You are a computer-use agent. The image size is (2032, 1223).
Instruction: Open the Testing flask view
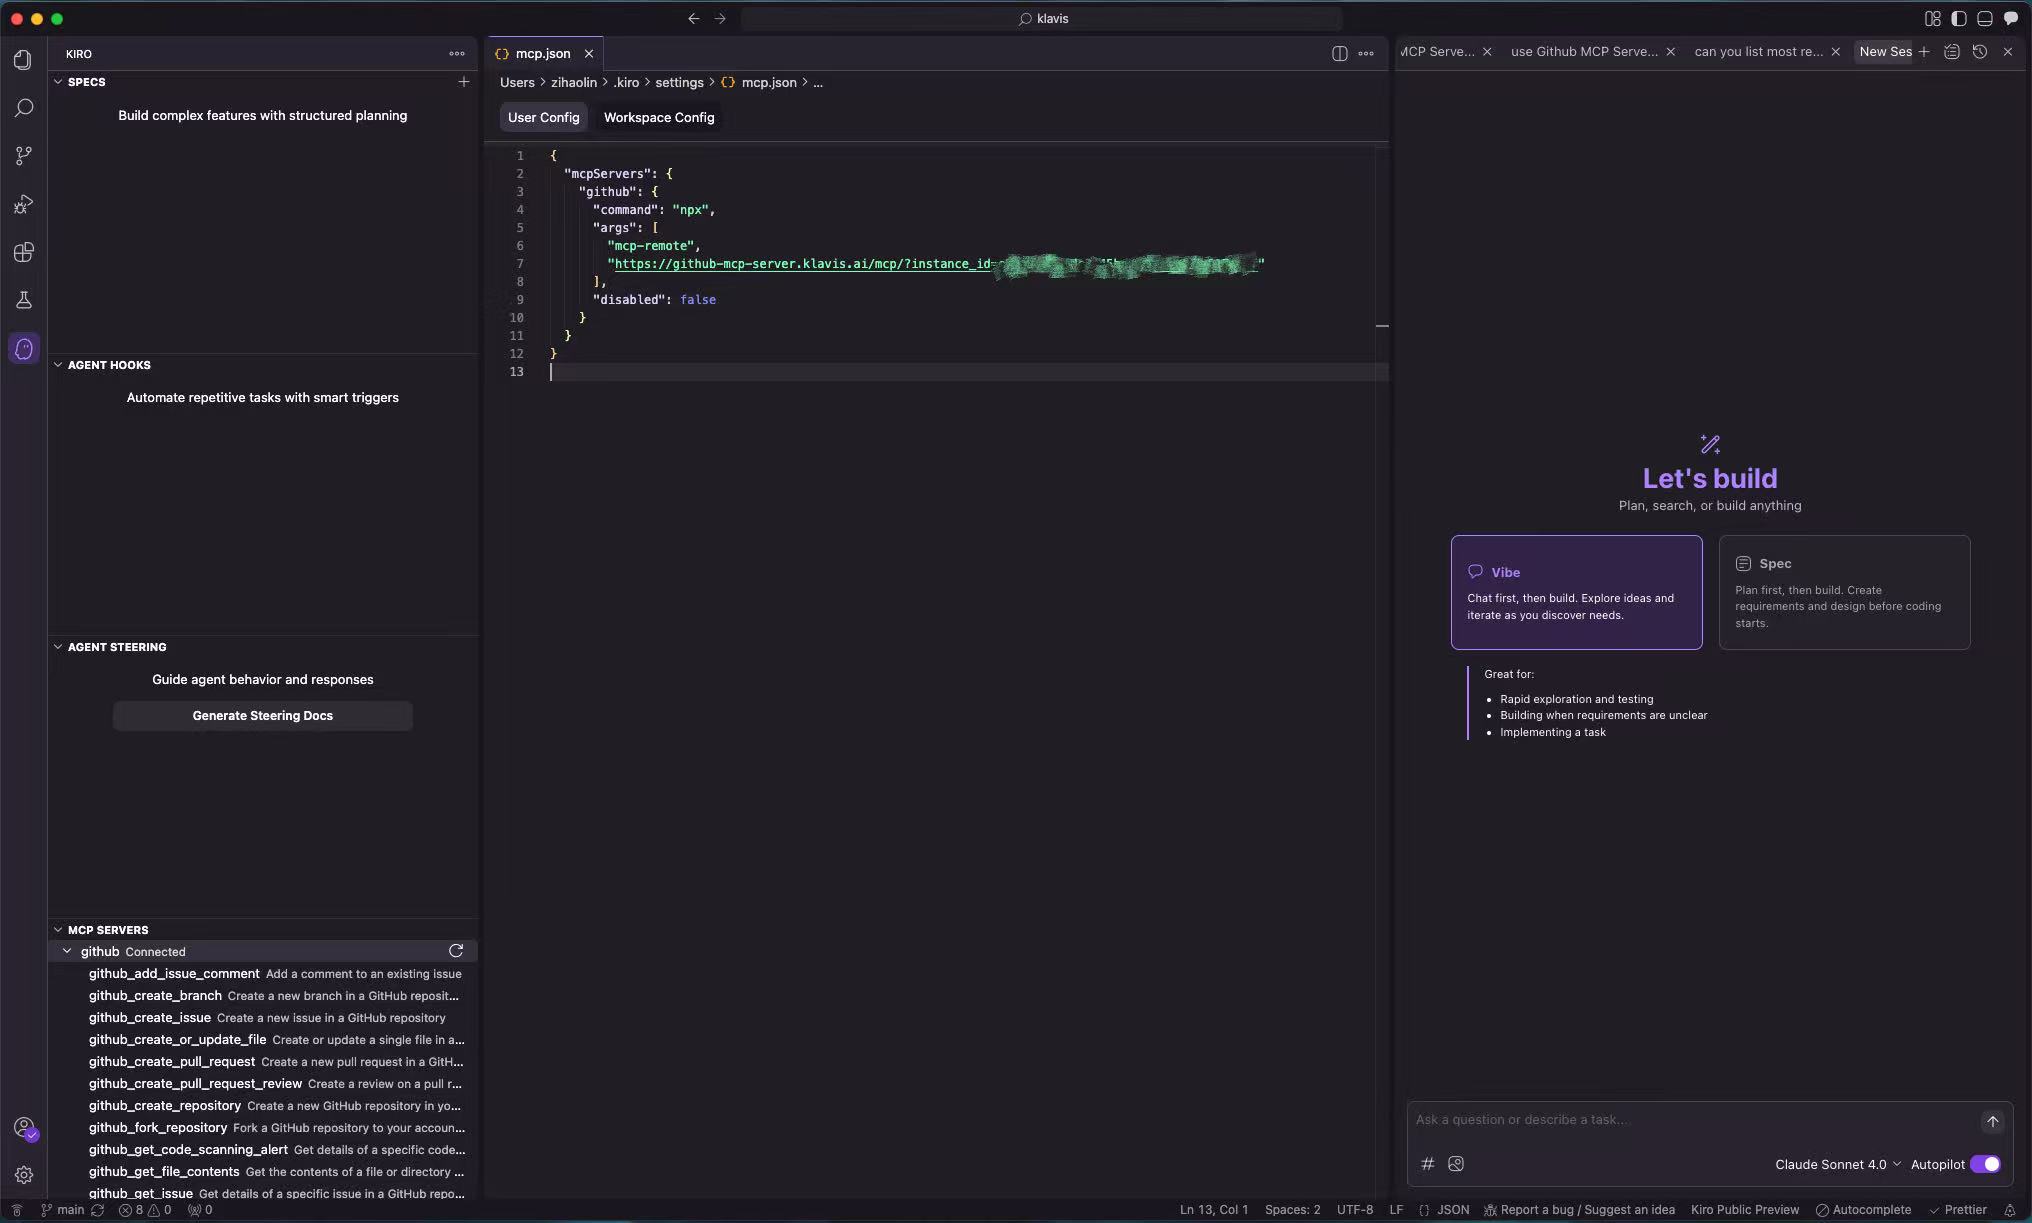click(x=24, y=300)
